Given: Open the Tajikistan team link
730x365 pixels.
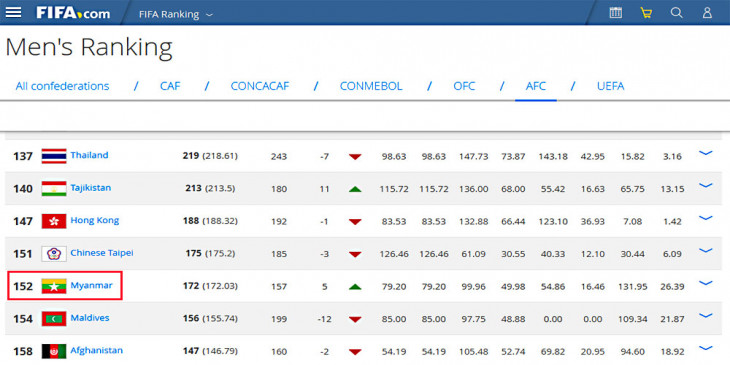Looking at the screenshot, I should point(91,188).
